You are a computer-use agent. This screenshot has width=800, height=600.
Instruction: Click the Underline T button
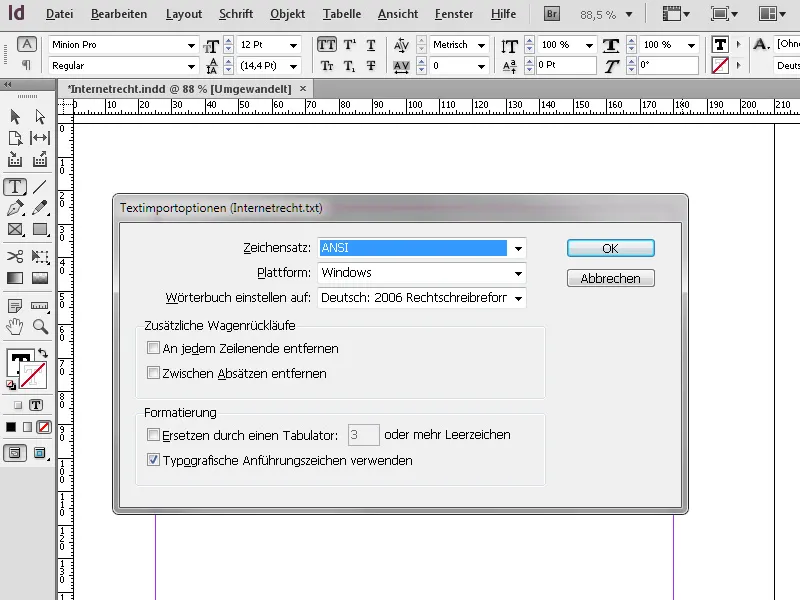(x=371, y=45)
